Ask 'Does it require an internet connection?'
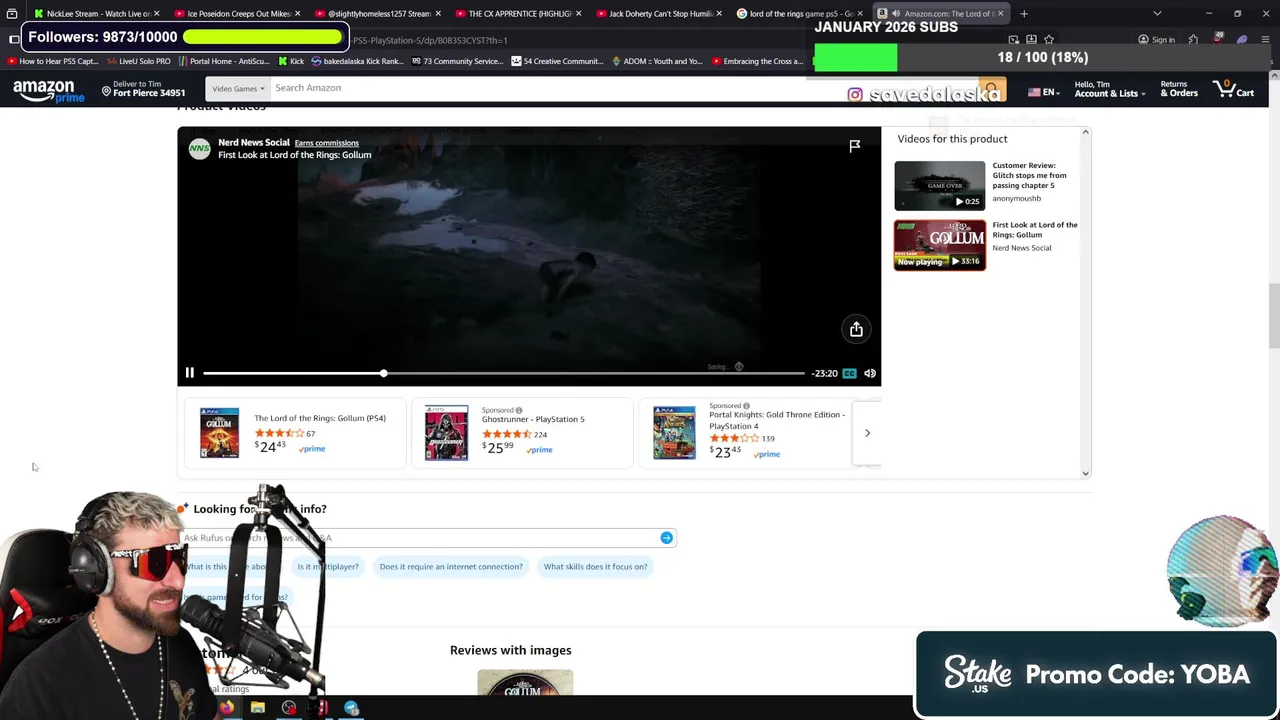 click(x=451, y=567)
